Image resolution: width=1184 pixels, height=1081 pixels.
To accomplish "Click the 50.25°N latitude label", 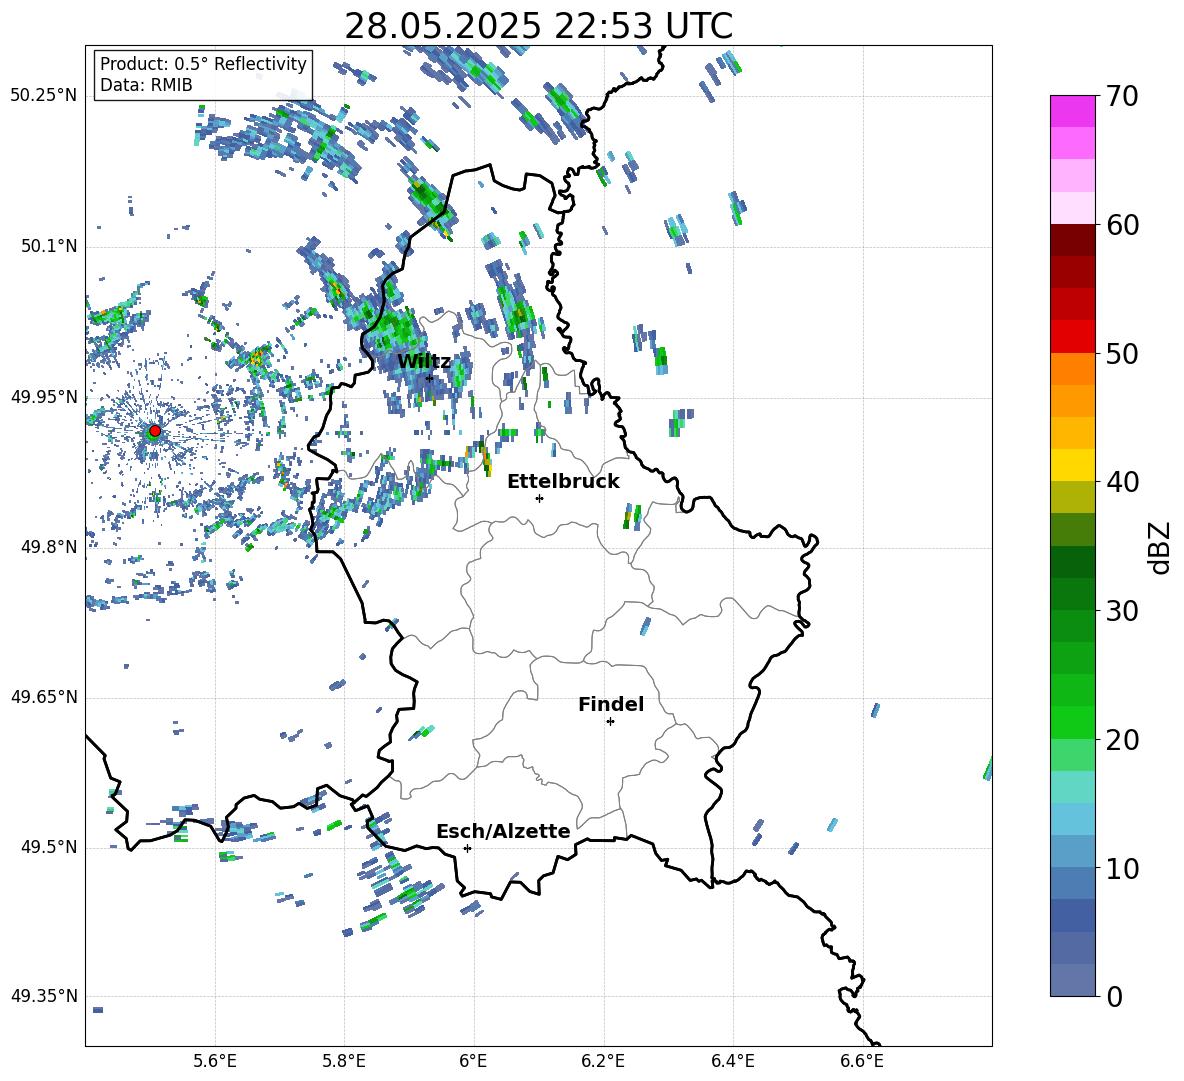I will 43,96.
